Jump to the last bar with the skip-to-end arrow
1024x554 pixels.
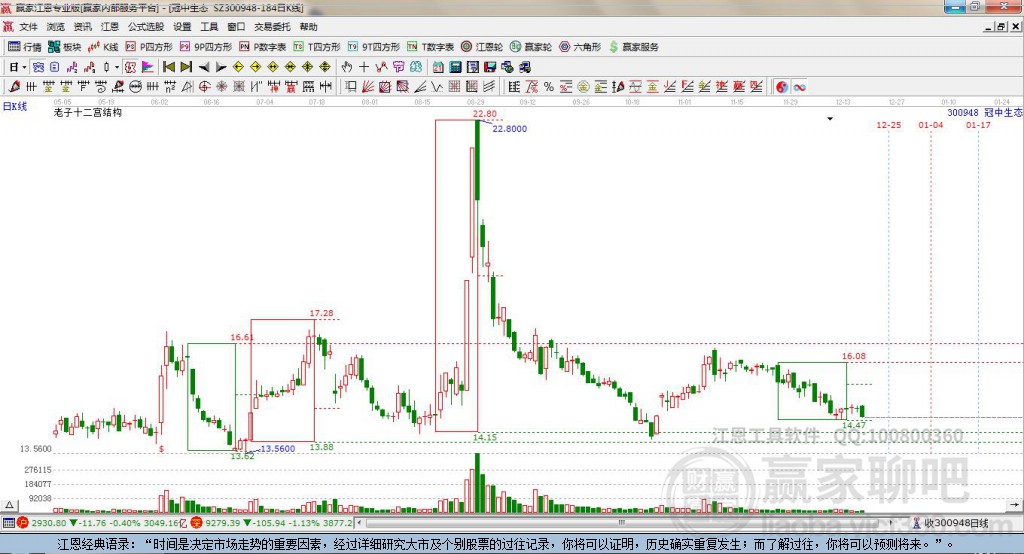[x=186, y=67]
